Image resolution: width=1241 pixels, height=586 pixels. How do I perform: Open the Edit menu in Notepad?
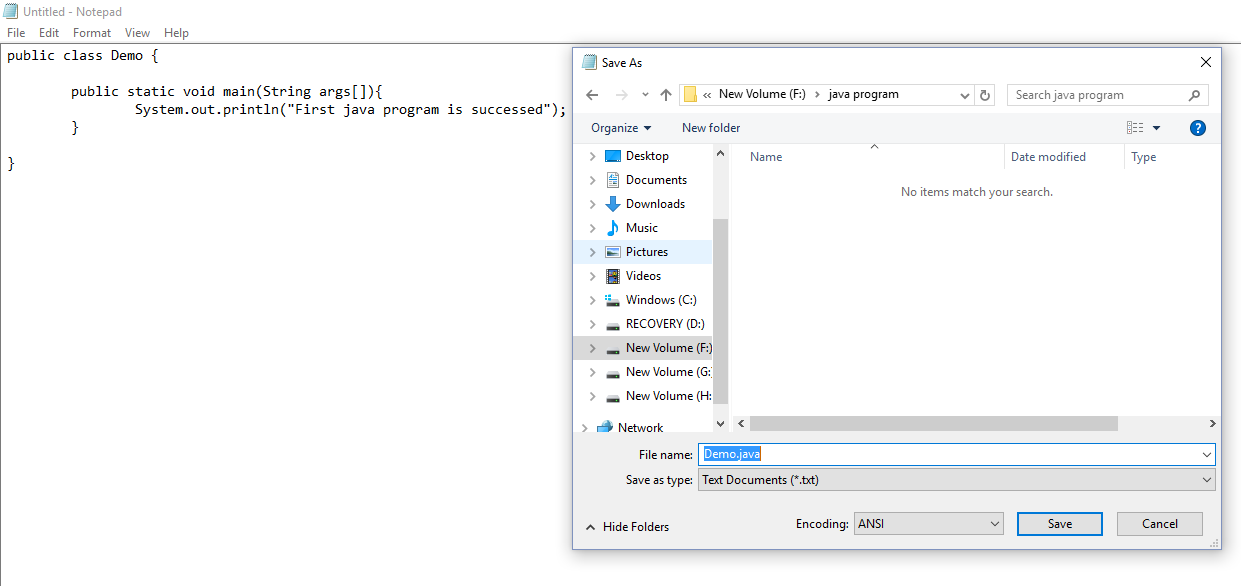pos(48,32)
